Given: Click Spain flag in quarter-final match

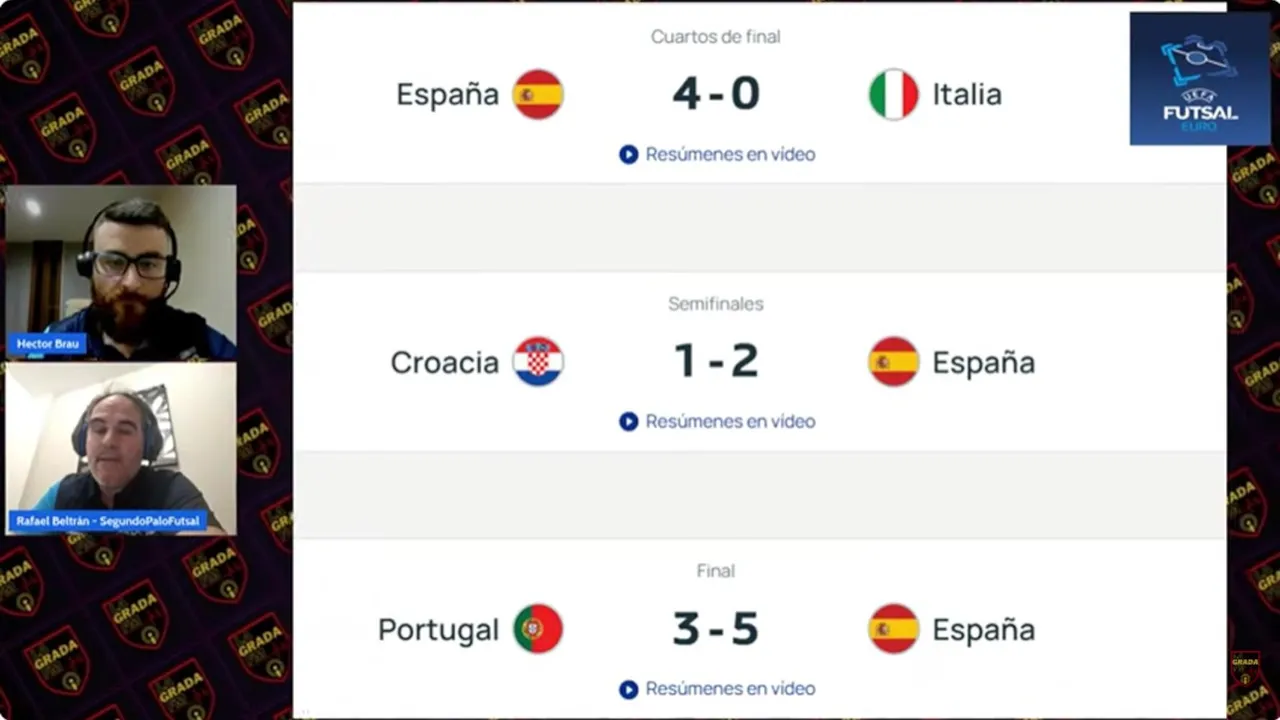Looking at the screenshot, I should (x=538, y=94).
